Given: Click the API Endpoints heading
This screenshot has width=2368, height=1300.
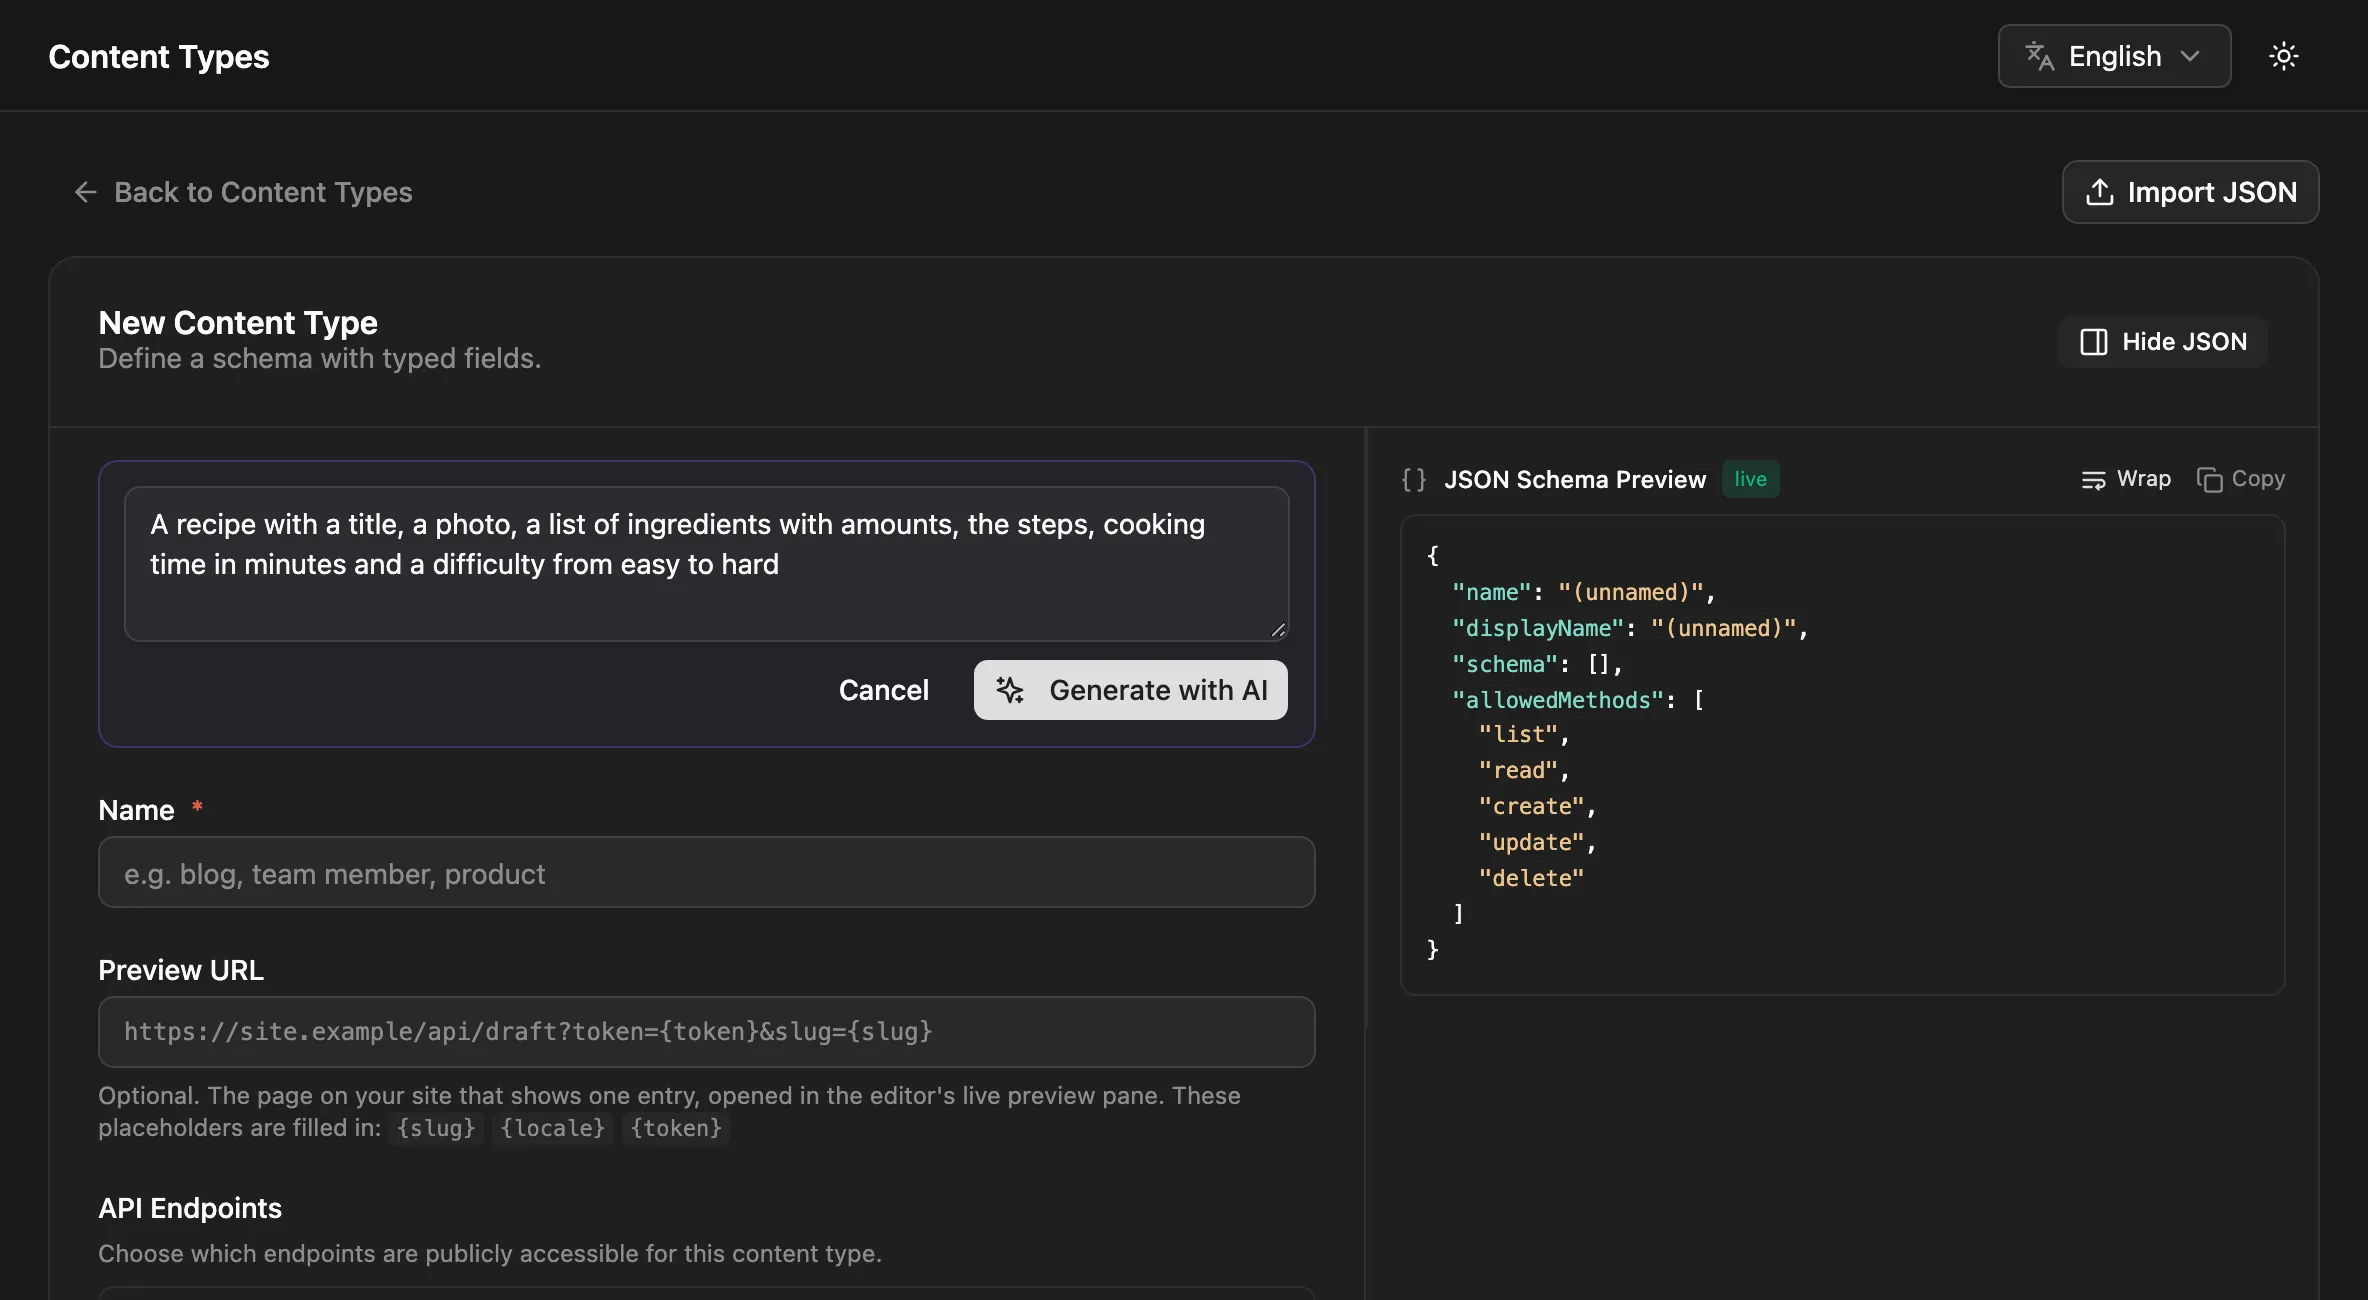Looking at the screenshot, I should (x=190, y=1208).
